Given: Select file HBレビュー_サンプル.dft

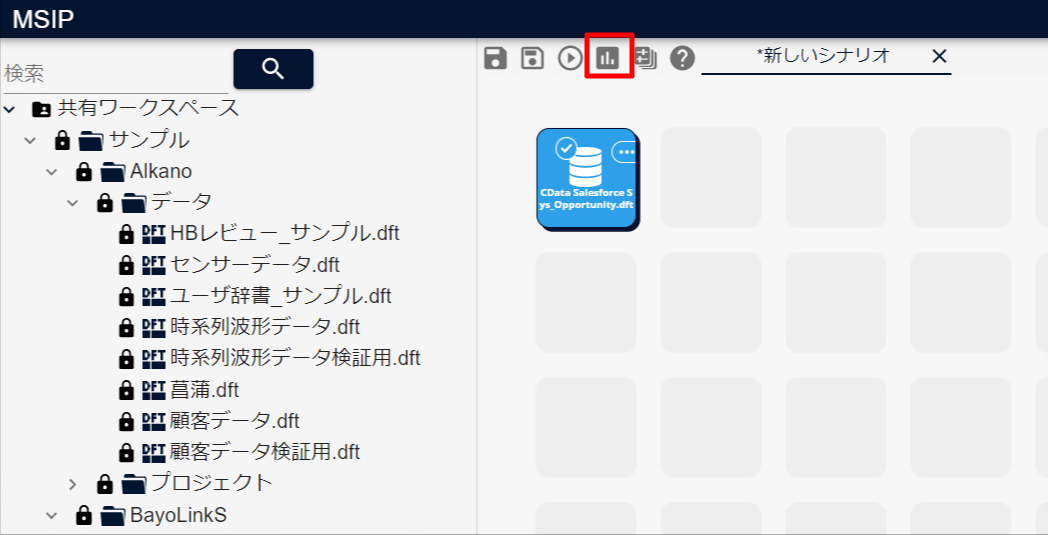Looking at the screenshot, I should (x=285, y=233).
